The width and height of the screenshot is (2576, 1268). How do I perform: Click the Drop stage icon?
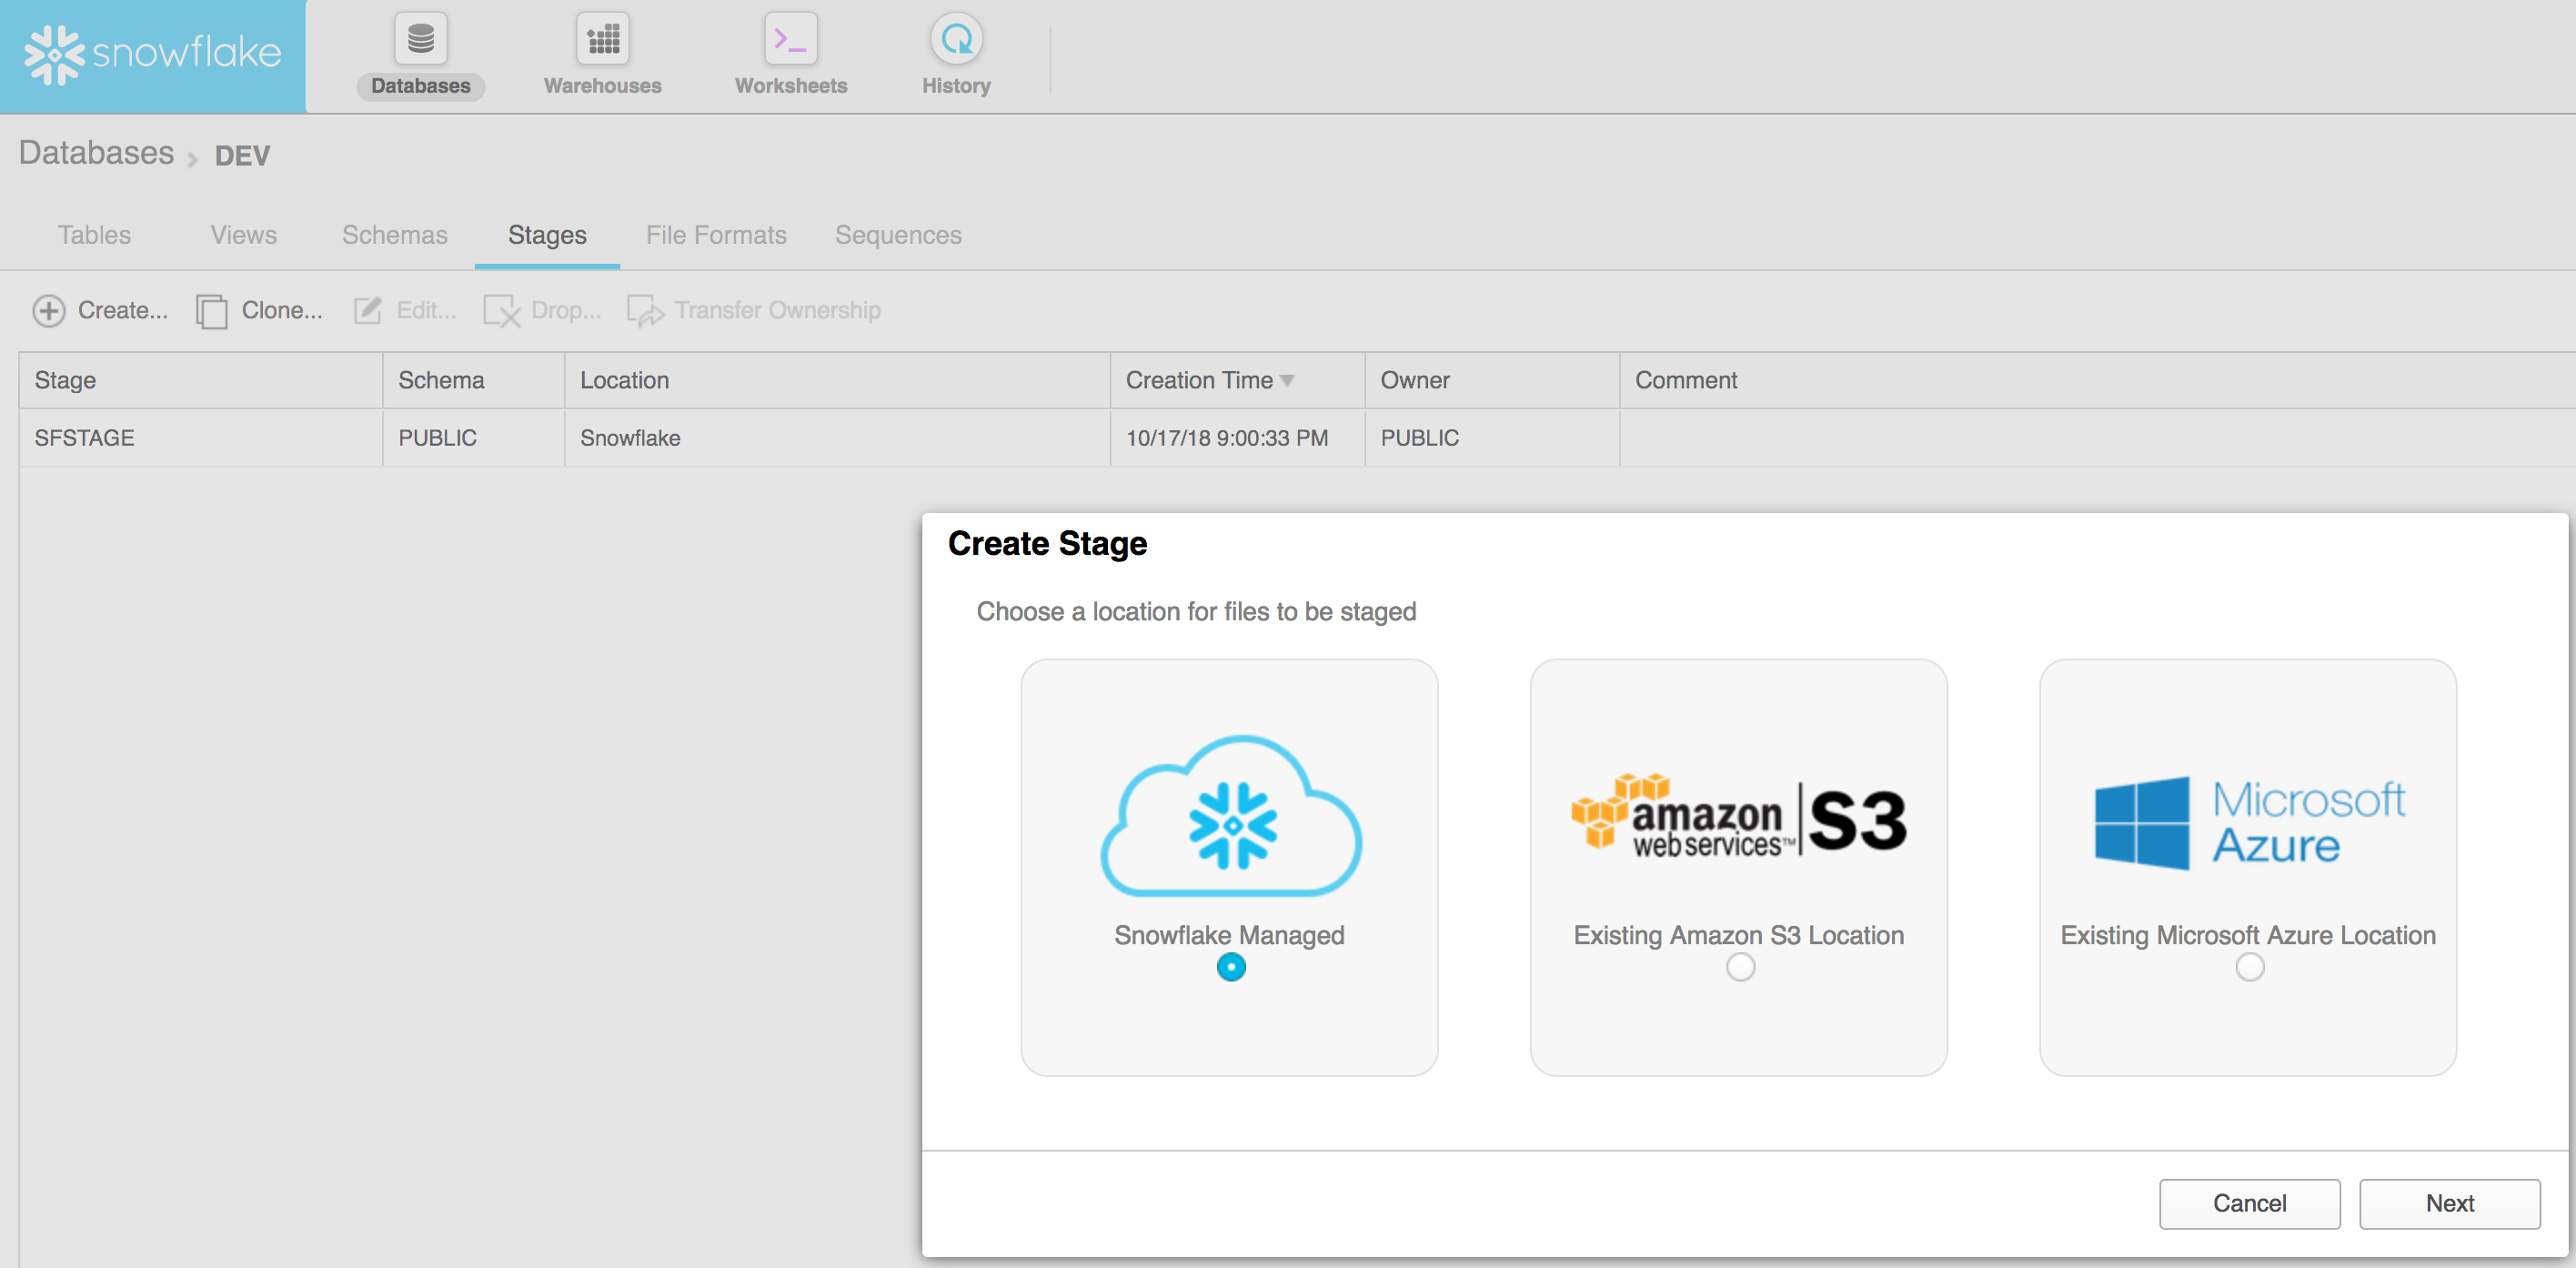501,311
